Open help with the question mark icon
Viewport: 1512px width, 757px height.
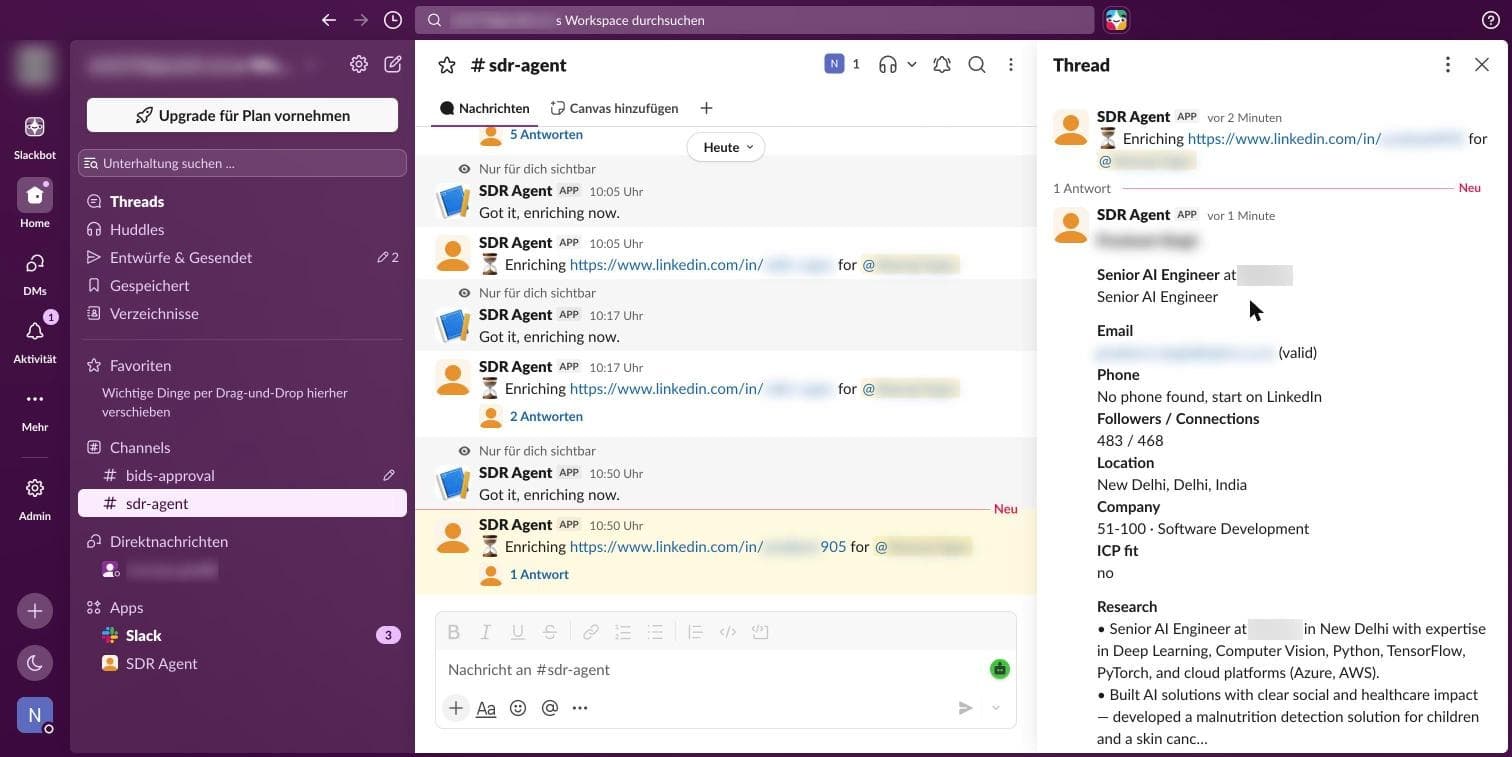1490,20
